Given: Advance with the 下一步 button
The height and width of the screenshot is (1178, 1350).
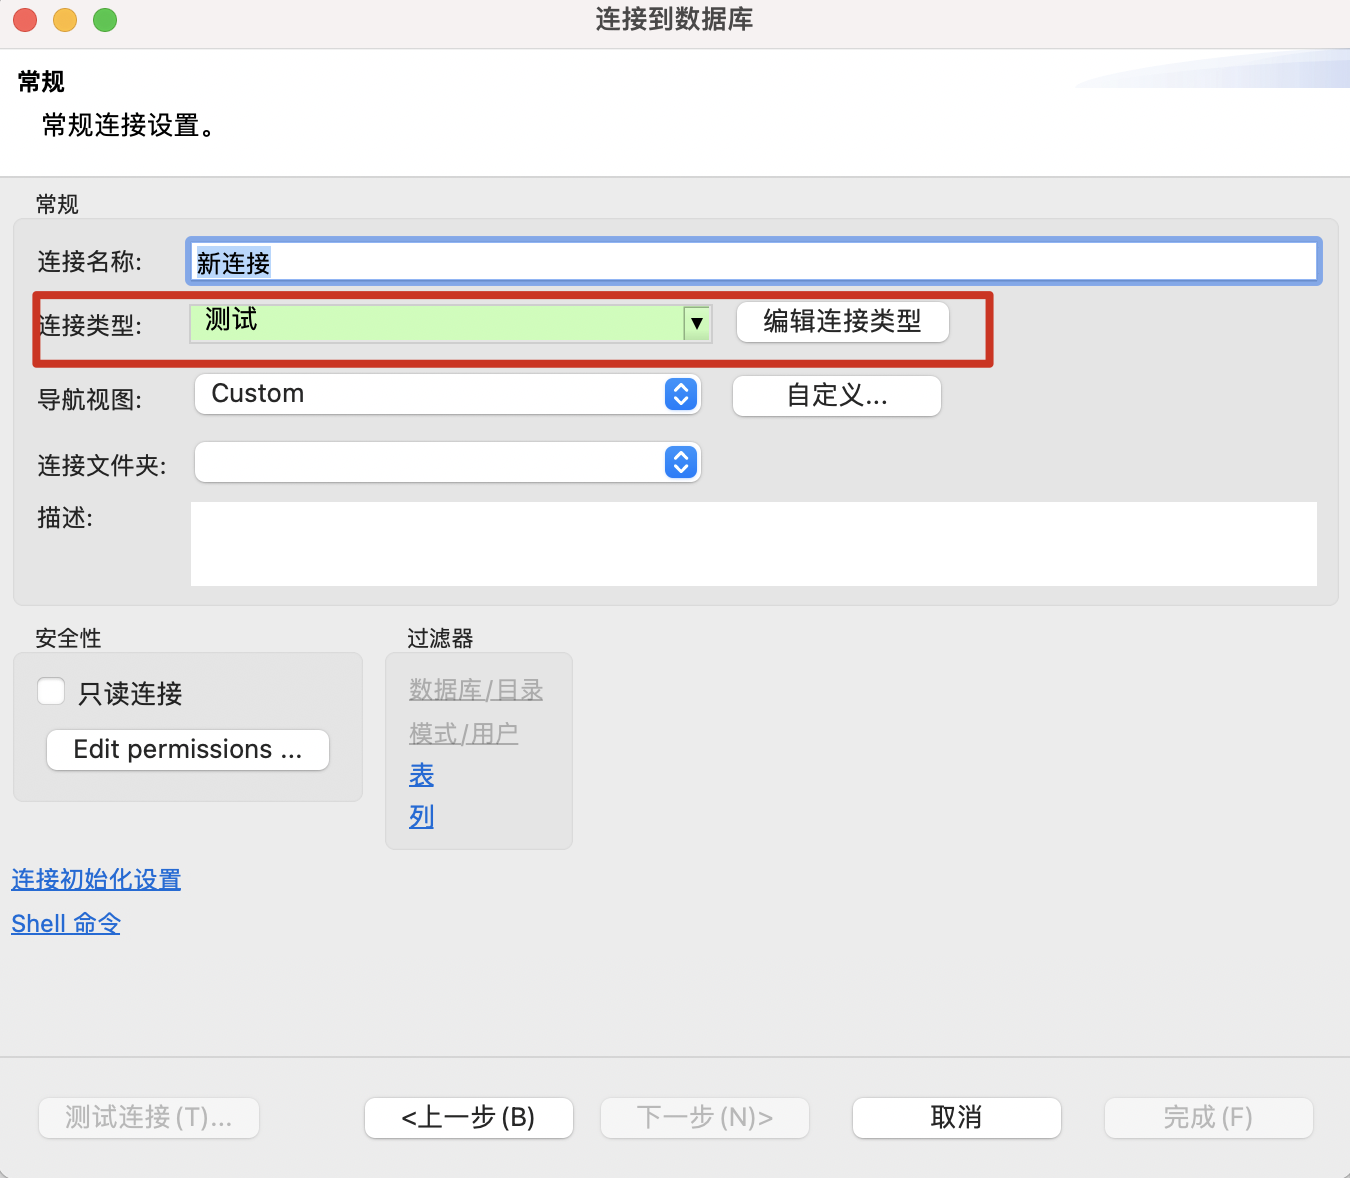Looking at the screenshot, I should coord(704,1117).
